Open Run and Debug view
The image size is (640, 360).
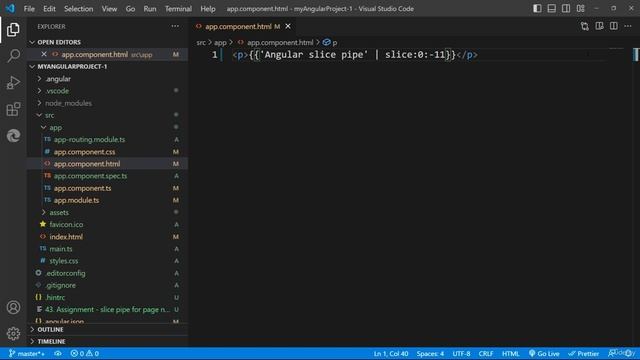pyautogui.click(x=13, y=82)
